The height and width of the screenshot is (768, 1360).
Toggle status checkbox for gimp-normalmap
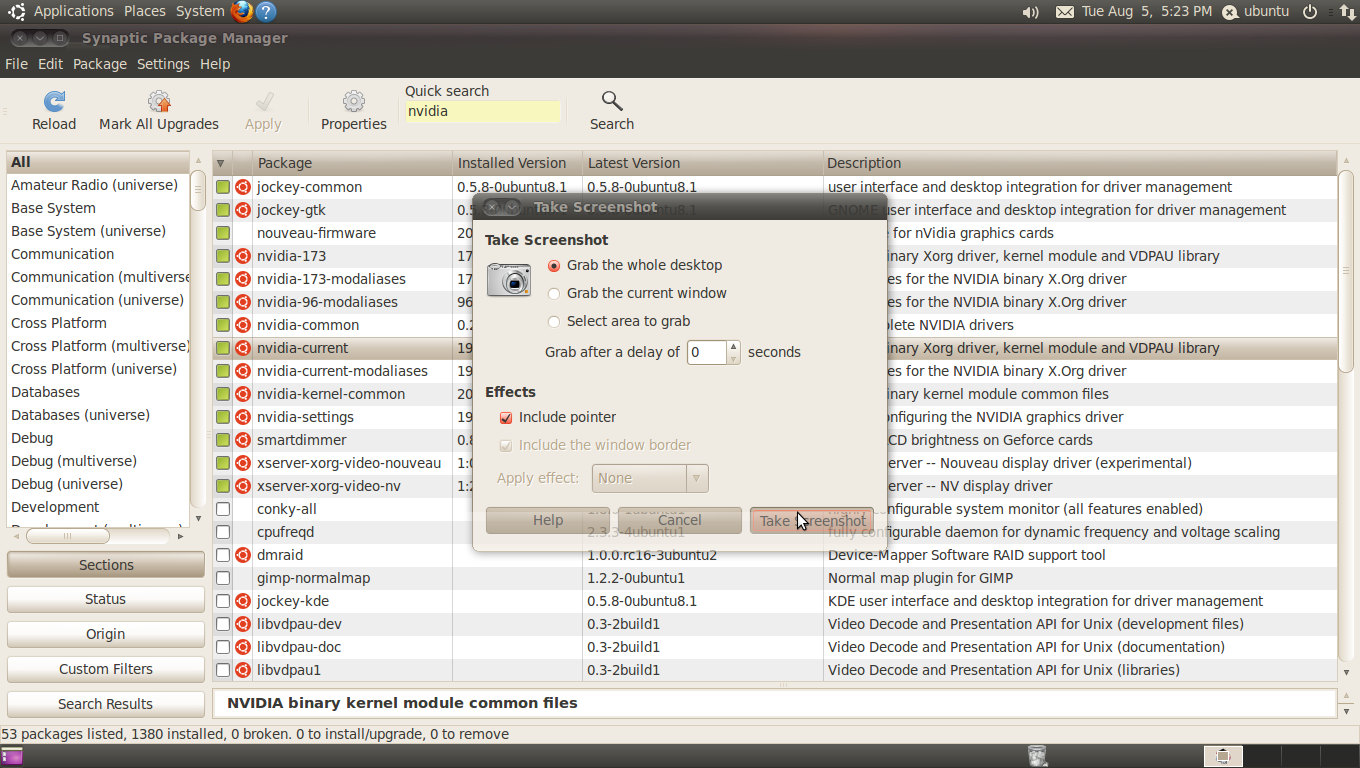pyautogui.click(x=223, y=578)
